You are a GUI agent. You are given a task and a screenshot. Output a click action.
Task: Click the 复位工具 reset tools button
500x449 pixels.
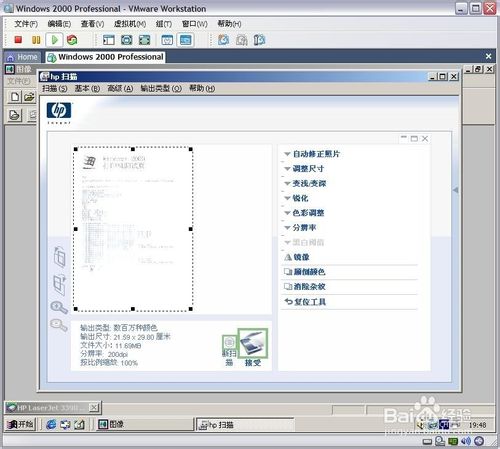pos(305,302)
